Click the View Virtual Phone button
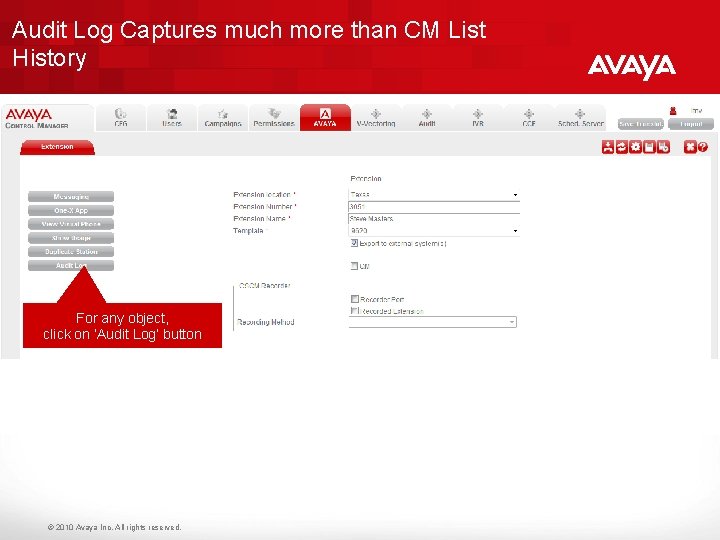720x540 pixels. point(71,224)
